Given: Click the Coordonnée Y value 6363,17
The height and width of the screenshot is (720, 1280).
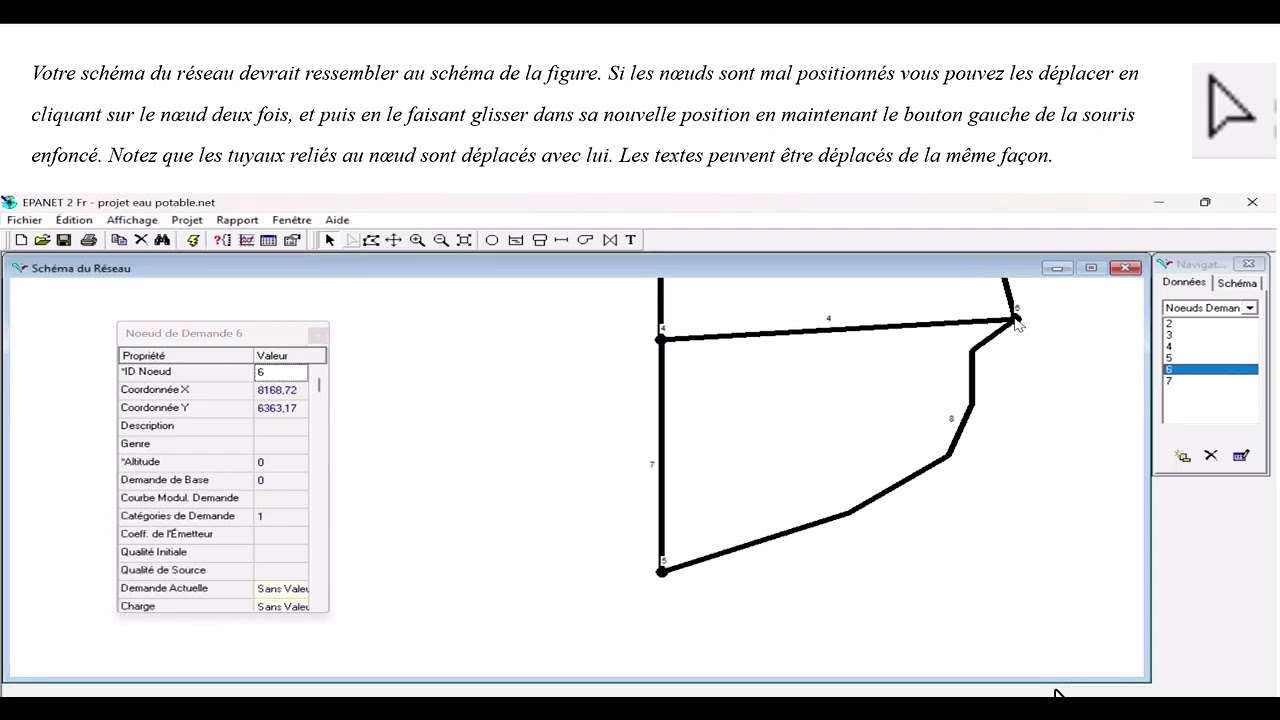Looking at the screenshot, I should coord(281,408).
